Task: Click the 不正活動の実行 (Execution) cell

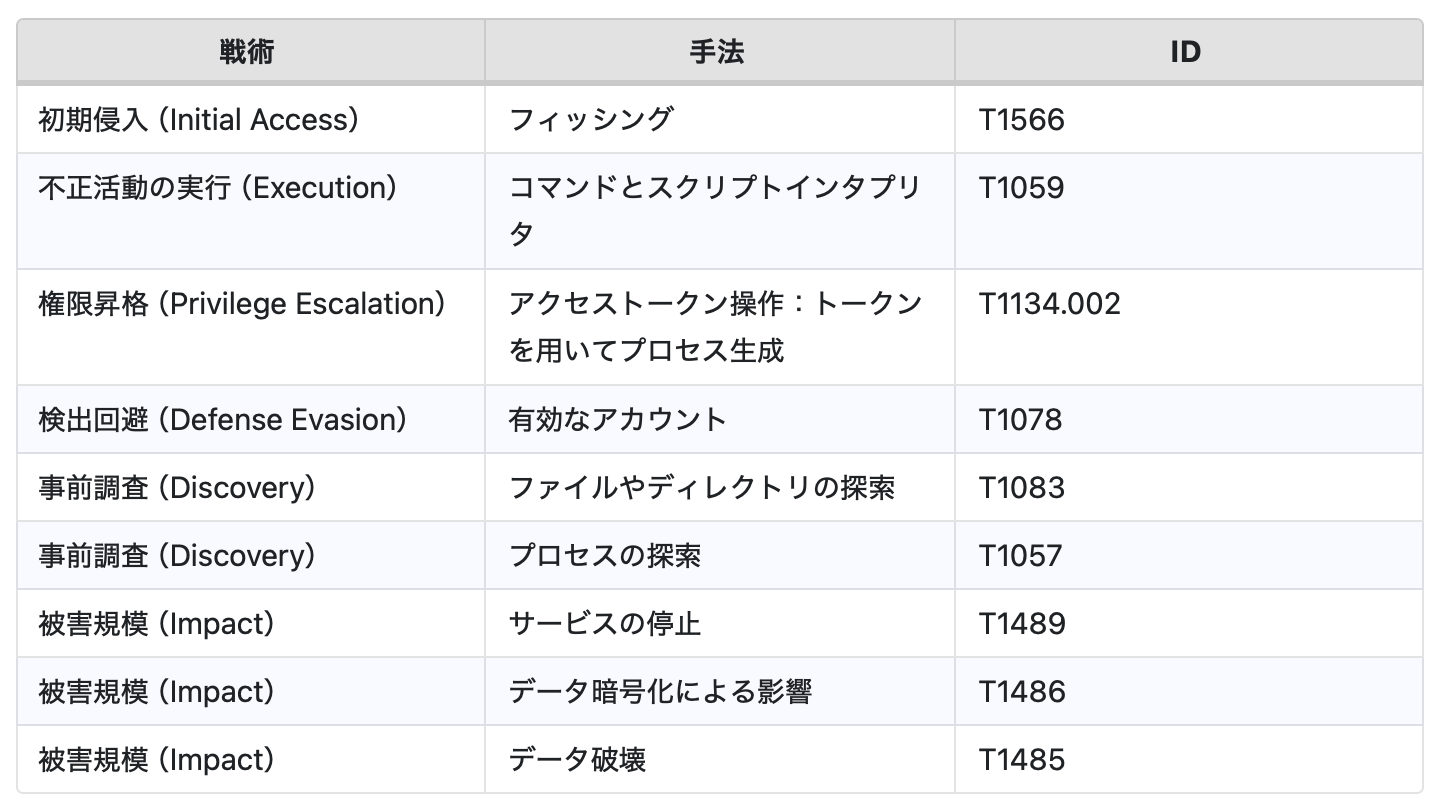Action: [x=218, y=188]
